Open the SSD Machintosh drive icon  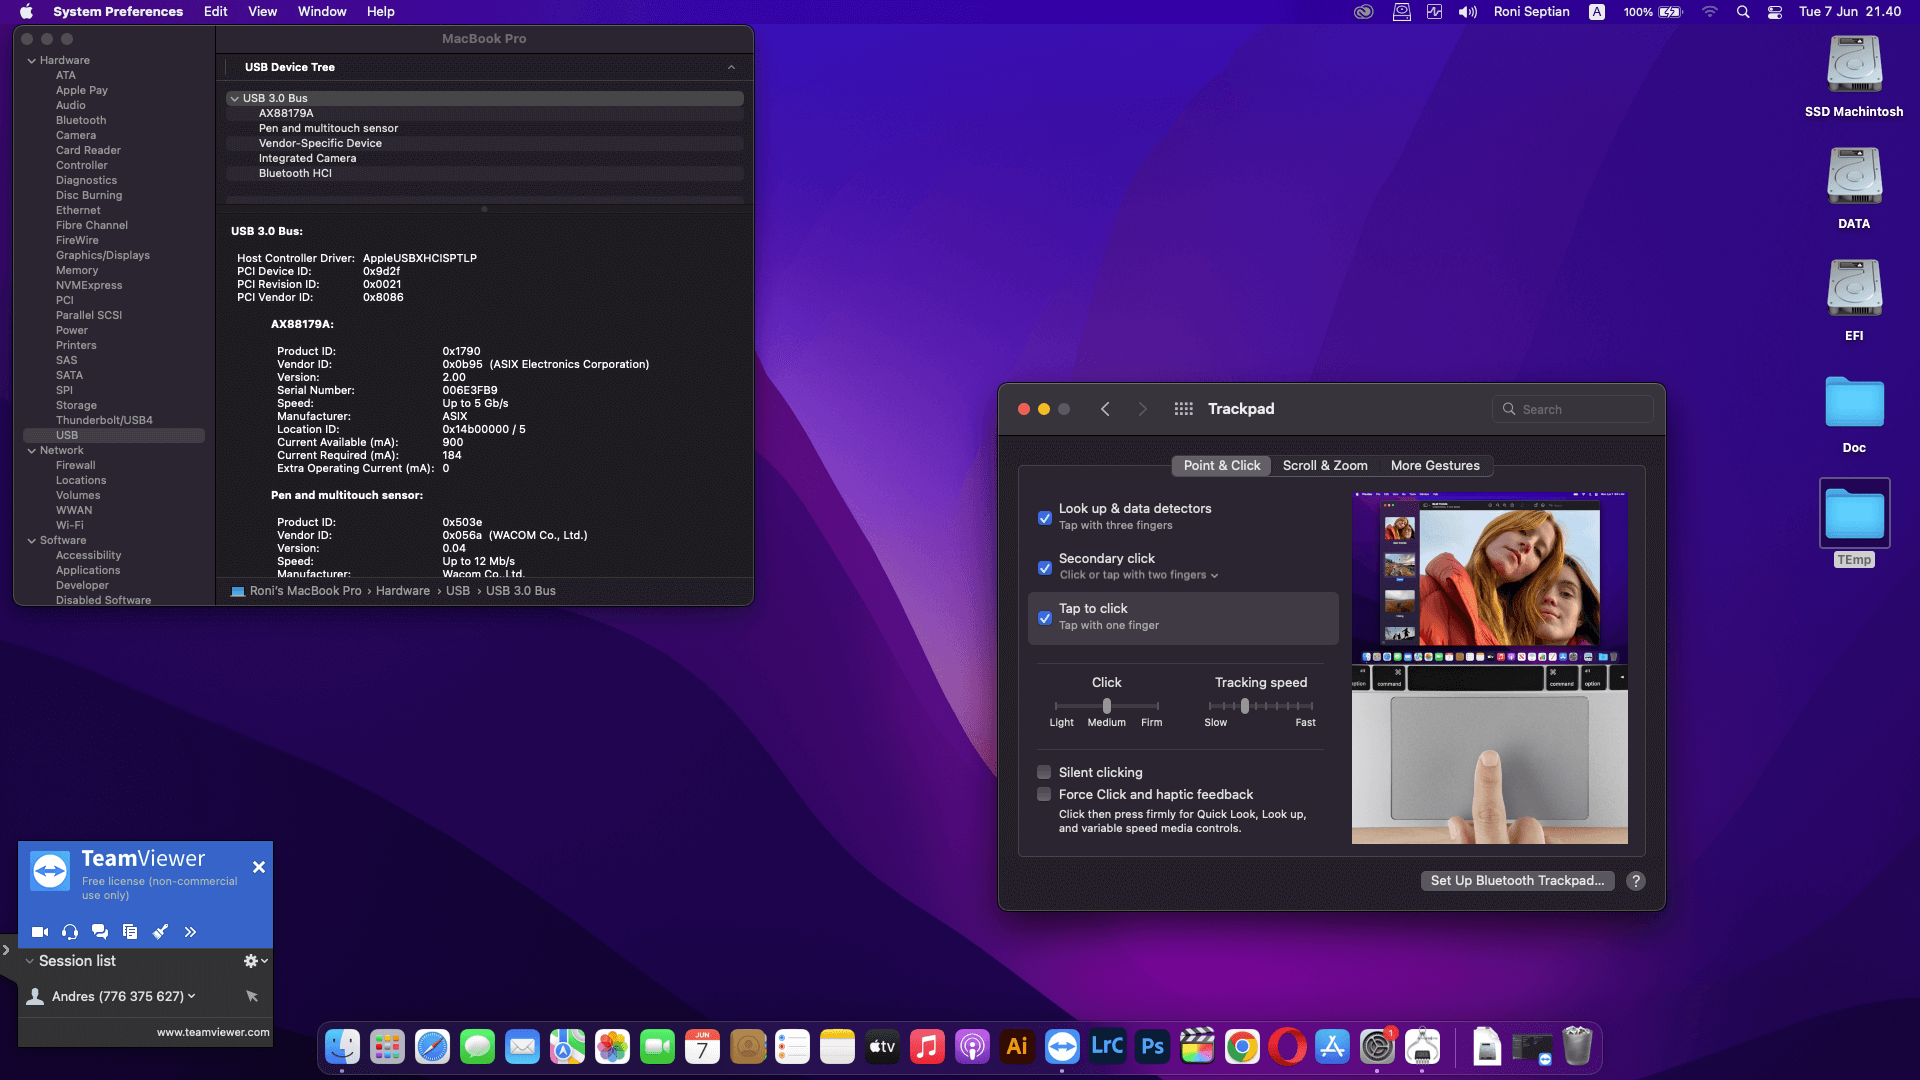[1854, 65]
